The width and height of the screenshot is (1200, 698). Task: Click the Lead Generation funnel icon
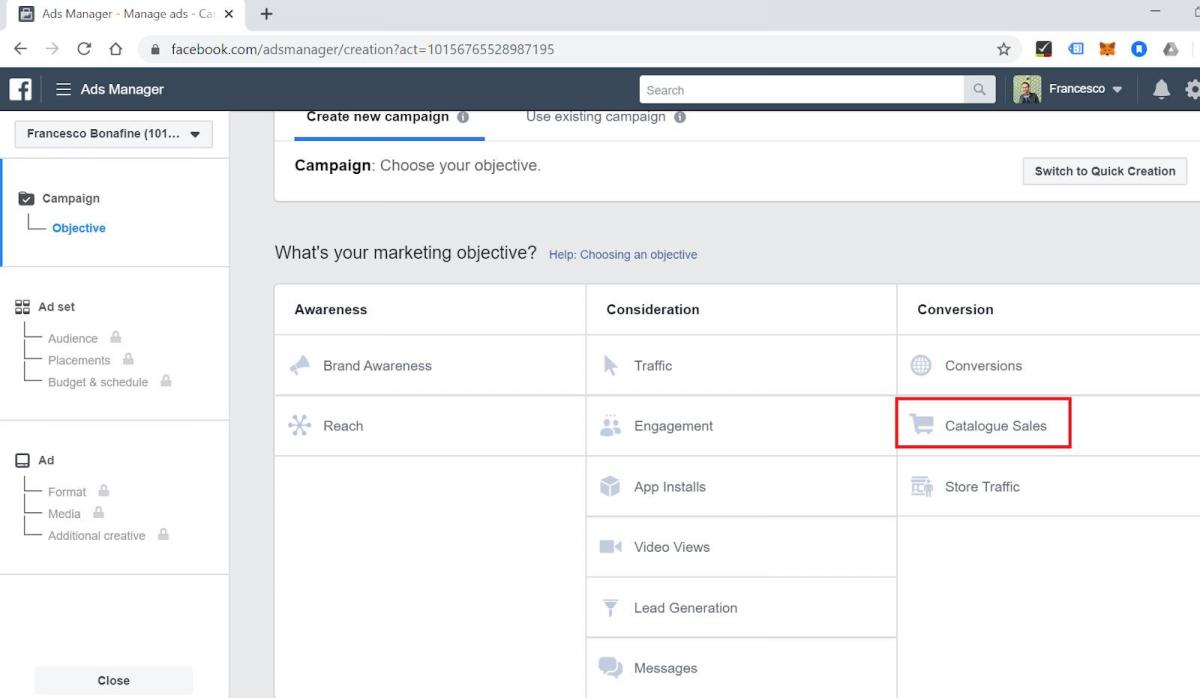click(x=610, y=607)
